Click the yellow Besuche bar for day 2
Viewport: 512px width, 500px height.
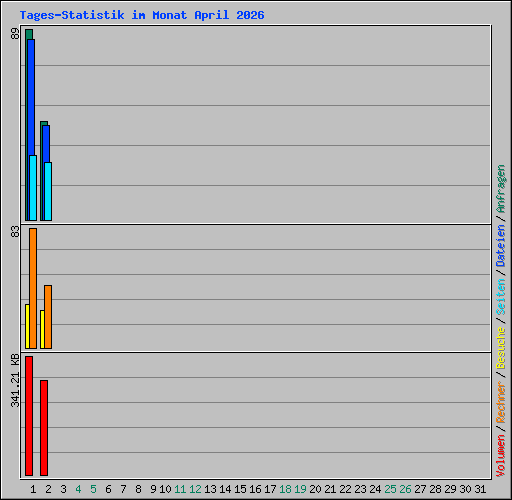pyautogui.click(x=42, y=329)
